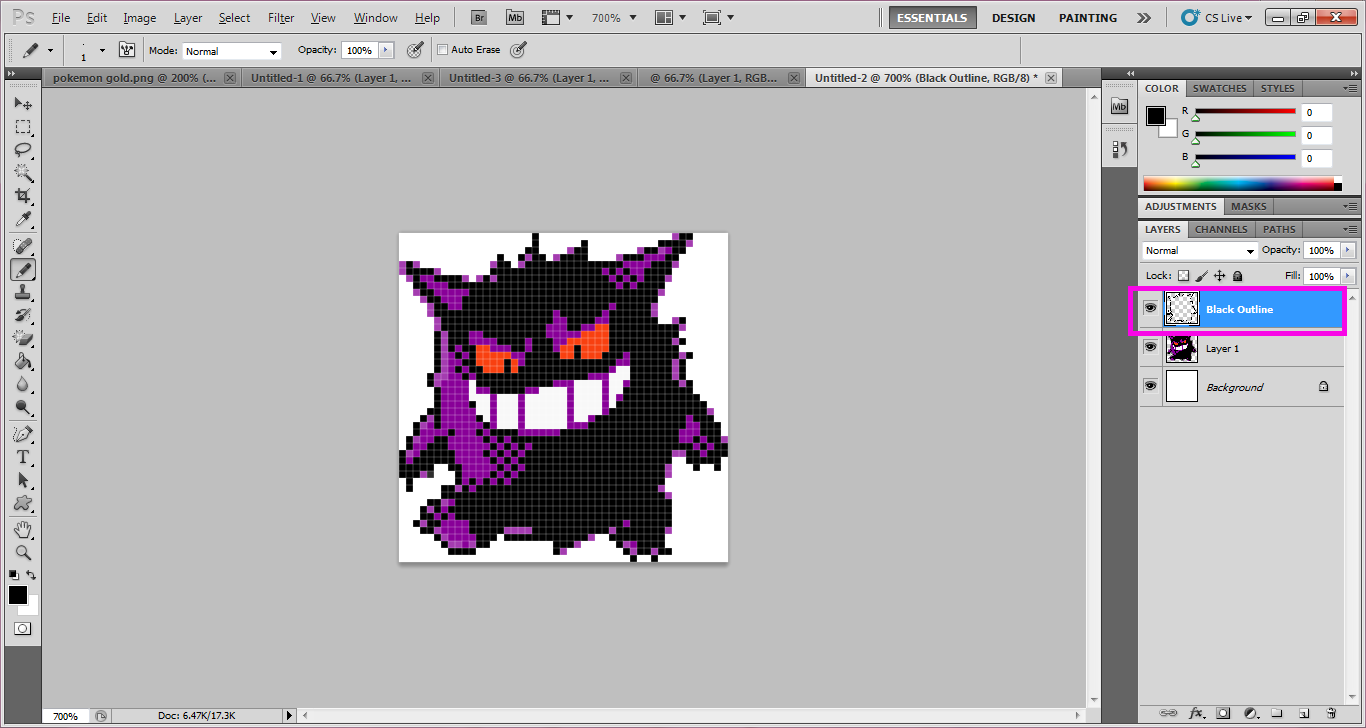This screenshot has height=728, width=1366.
Task: Select the Eraser tool
Action: tap(22, 338)
